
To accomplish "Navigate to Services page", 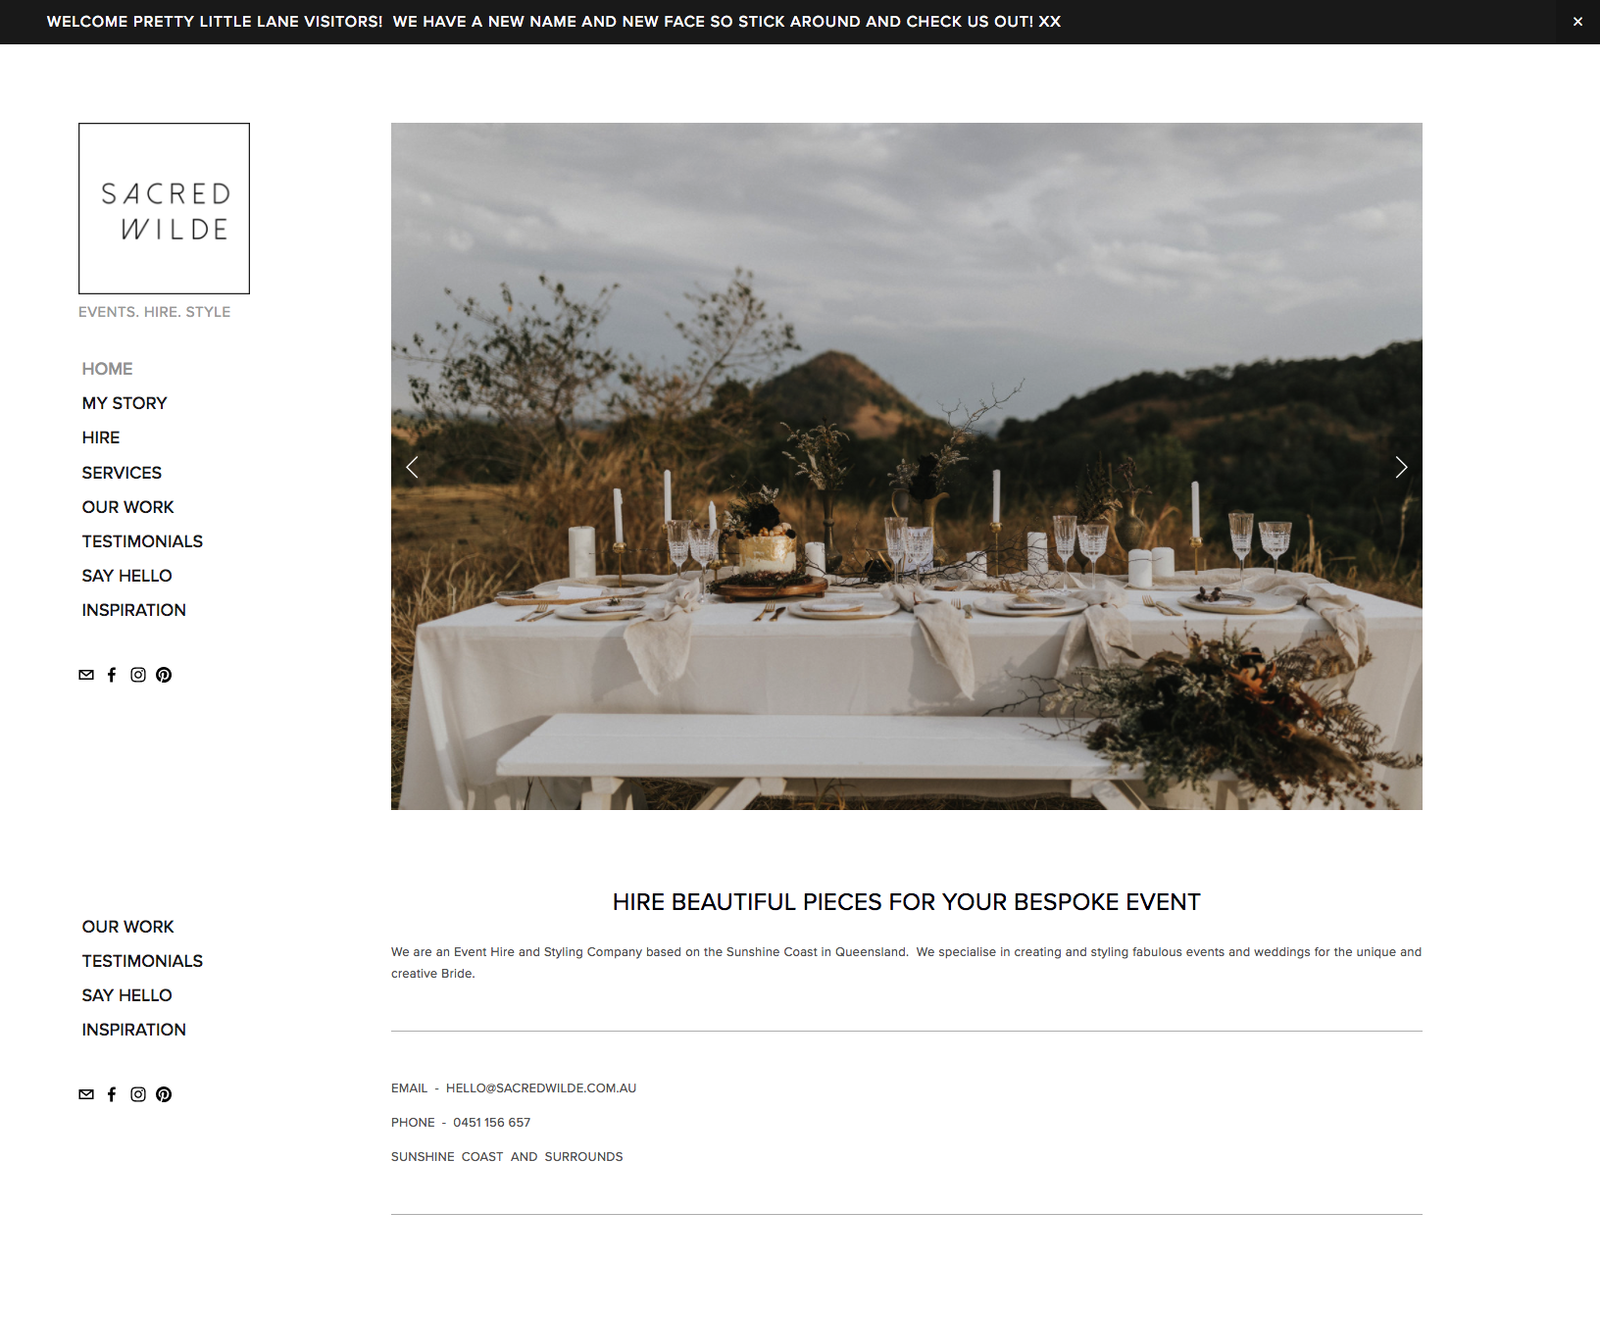I will [x=122, y=473].
